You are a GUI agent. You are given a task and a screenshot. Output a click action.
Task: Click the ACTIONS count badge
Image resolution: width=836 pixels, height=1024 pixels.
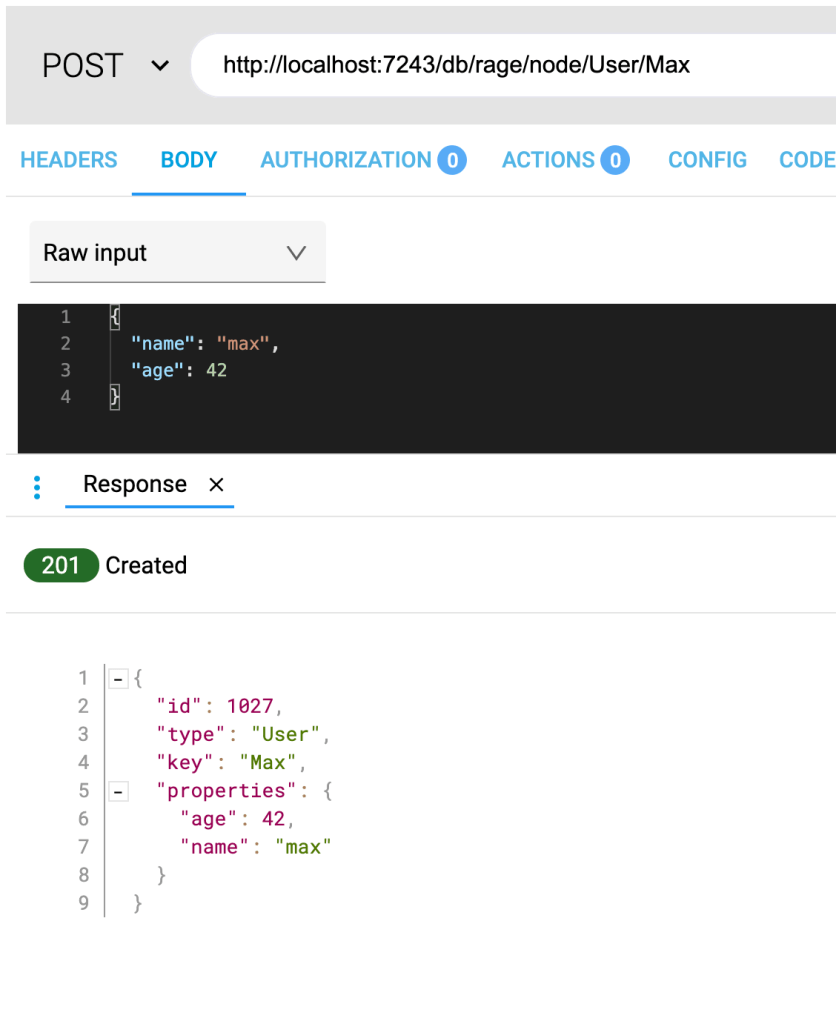615,160
